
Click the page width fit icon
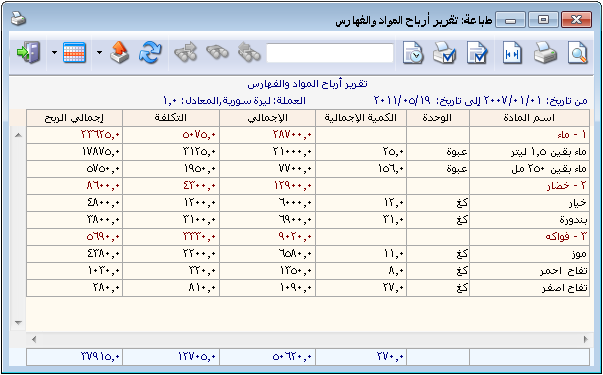point(512,53)
